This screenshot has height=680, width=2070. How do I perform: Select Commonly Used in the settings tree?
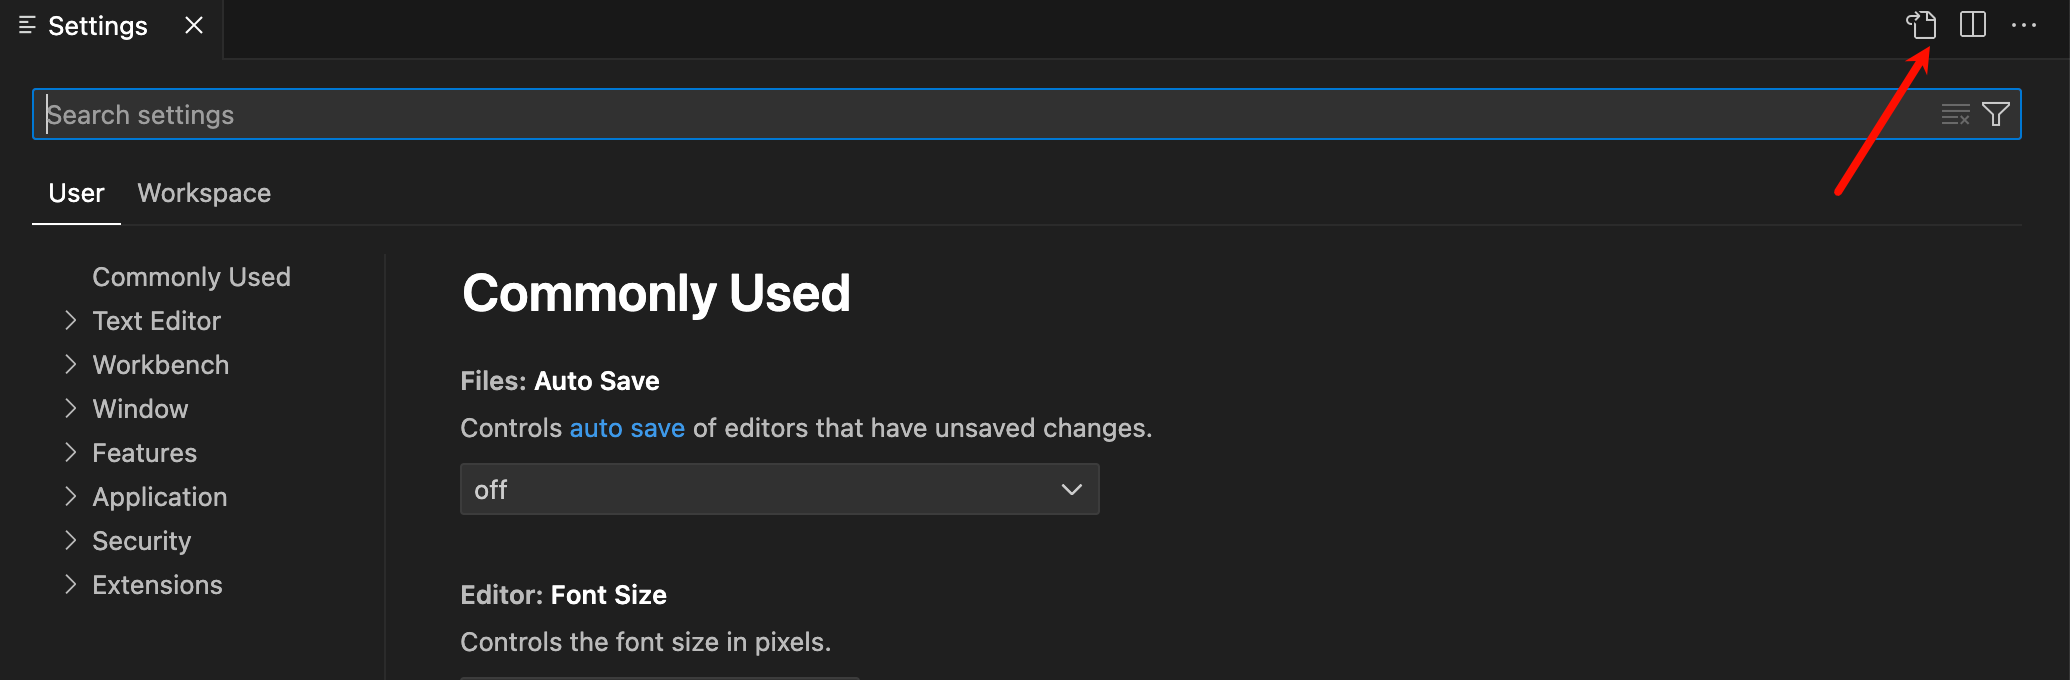click(x=191, y=277)
